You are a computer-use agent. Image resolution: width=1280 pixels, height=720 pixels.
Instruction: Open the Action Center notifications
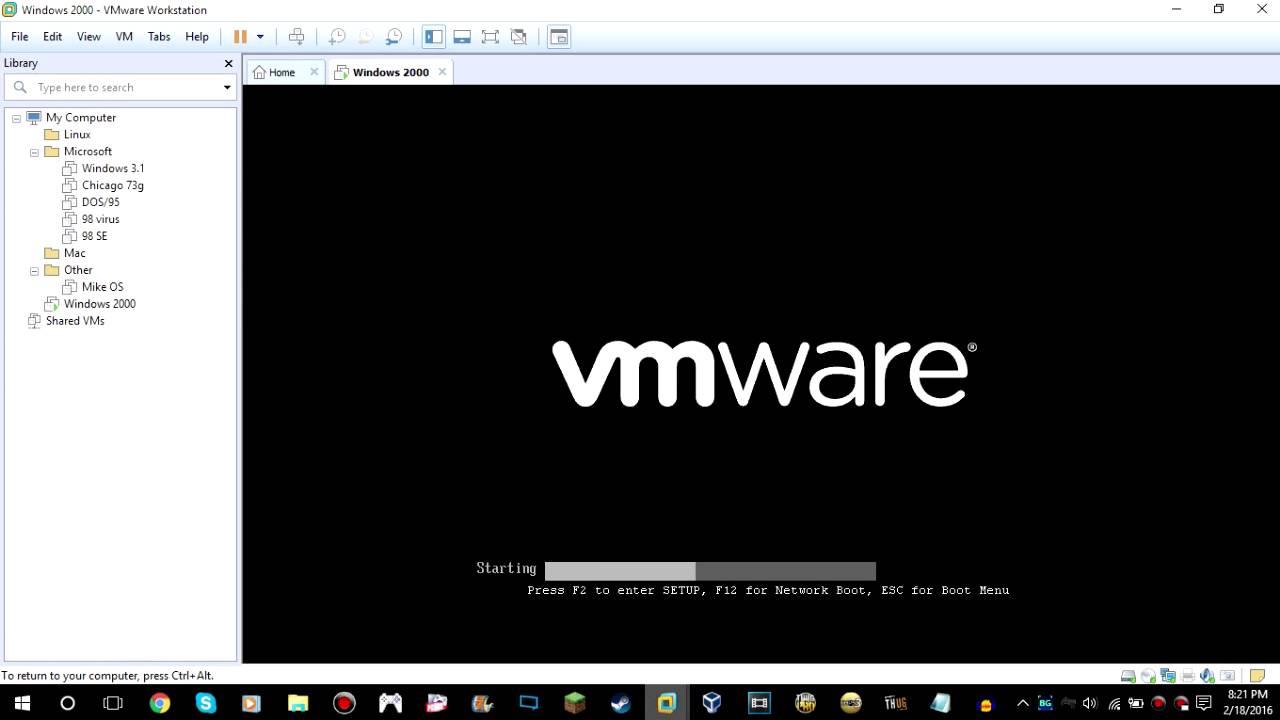point(1204,703)
